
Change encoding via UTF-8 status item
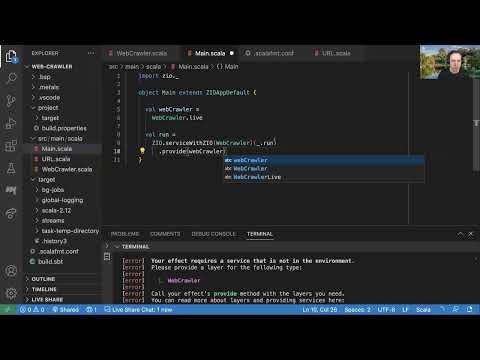386,310
